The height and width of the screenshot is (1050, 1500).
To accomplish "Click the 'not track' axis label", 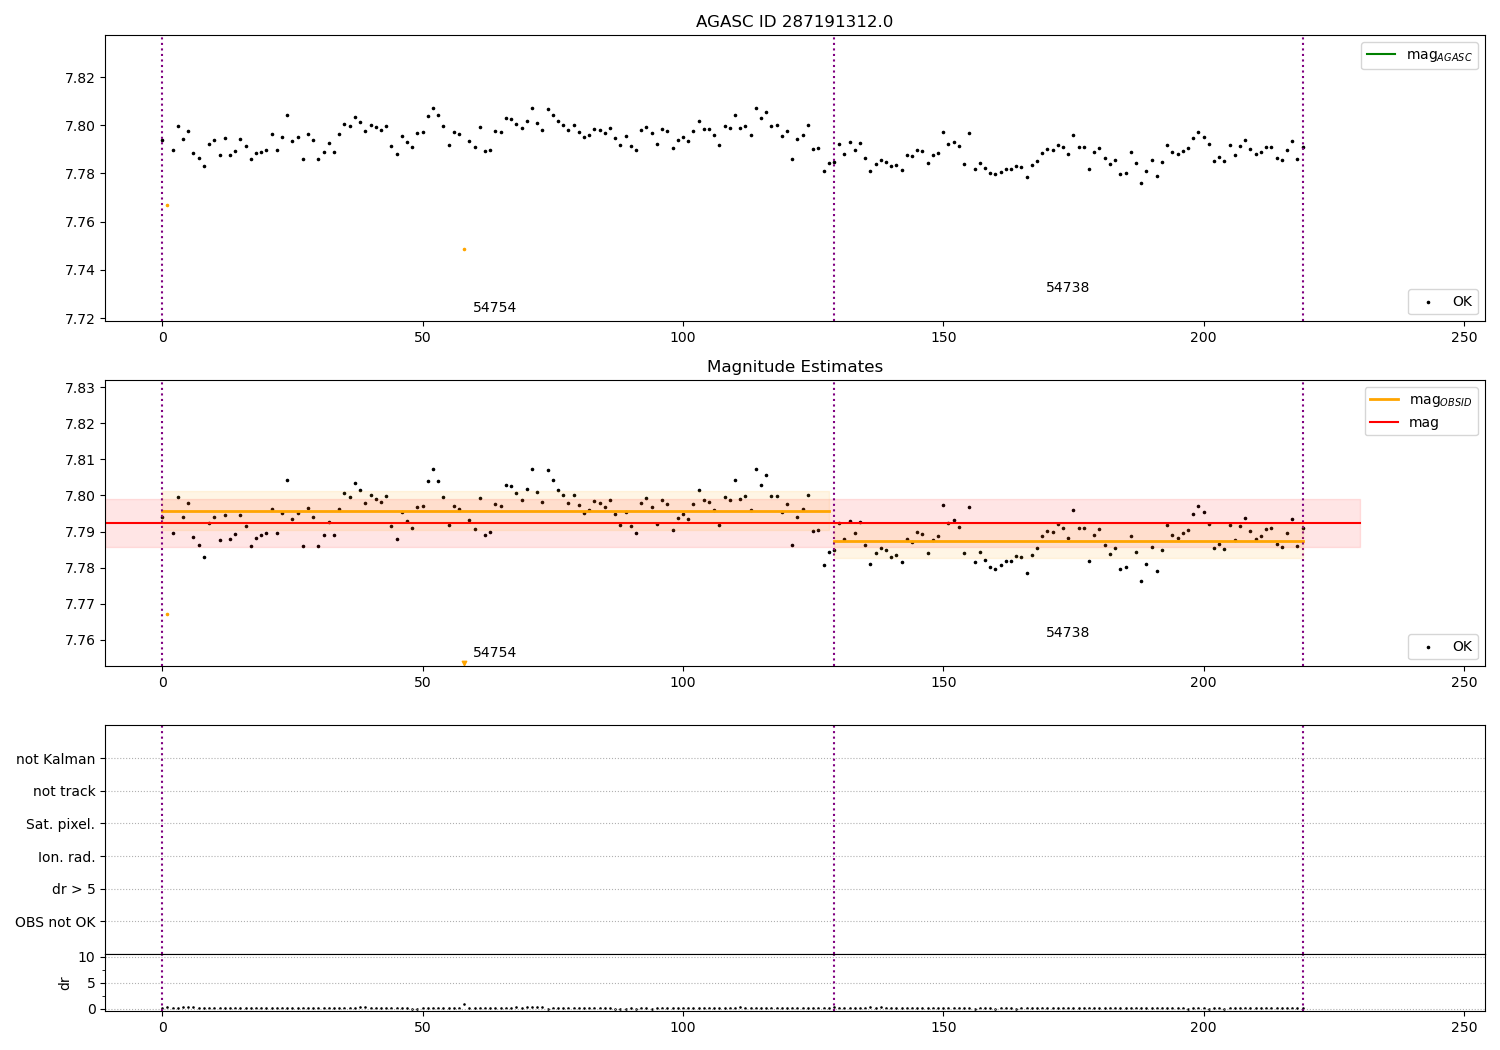I will point(64,792).
